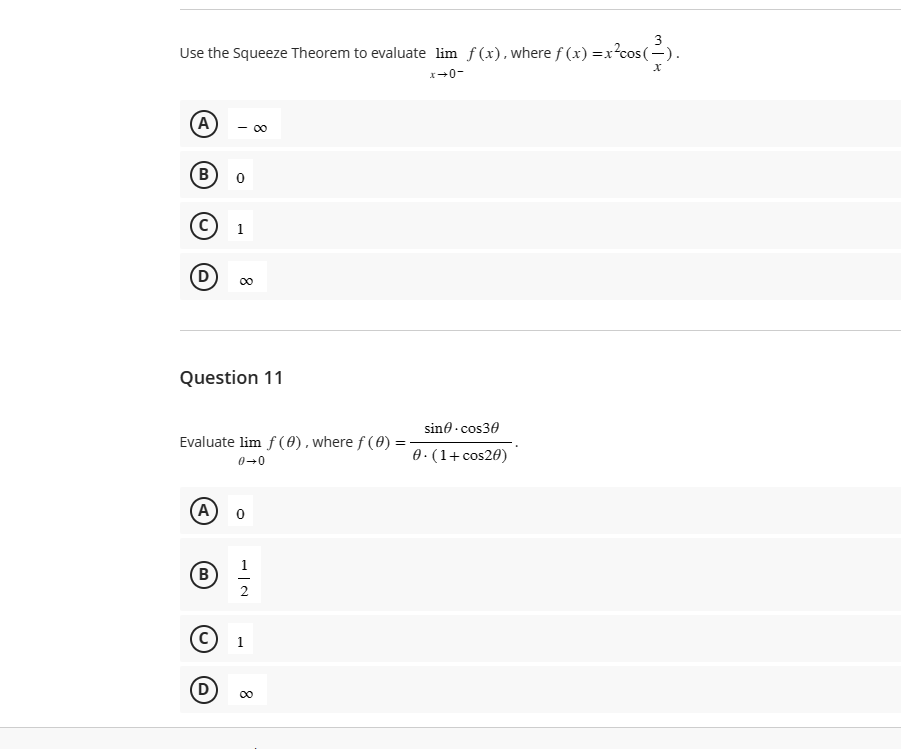Click the answer value 1 below Question 10
Image resolution: width=901 pixels, height=749 pixels.
click(240, 229)
